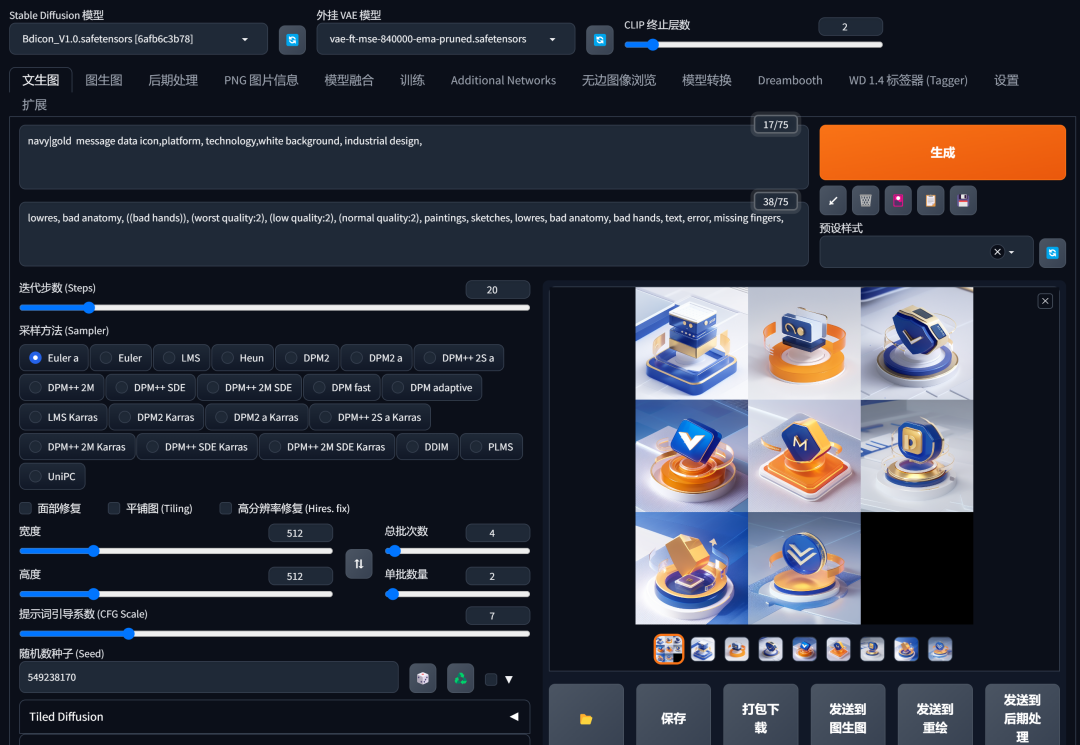Enable Hires. fix checkbox

point(225,508)
